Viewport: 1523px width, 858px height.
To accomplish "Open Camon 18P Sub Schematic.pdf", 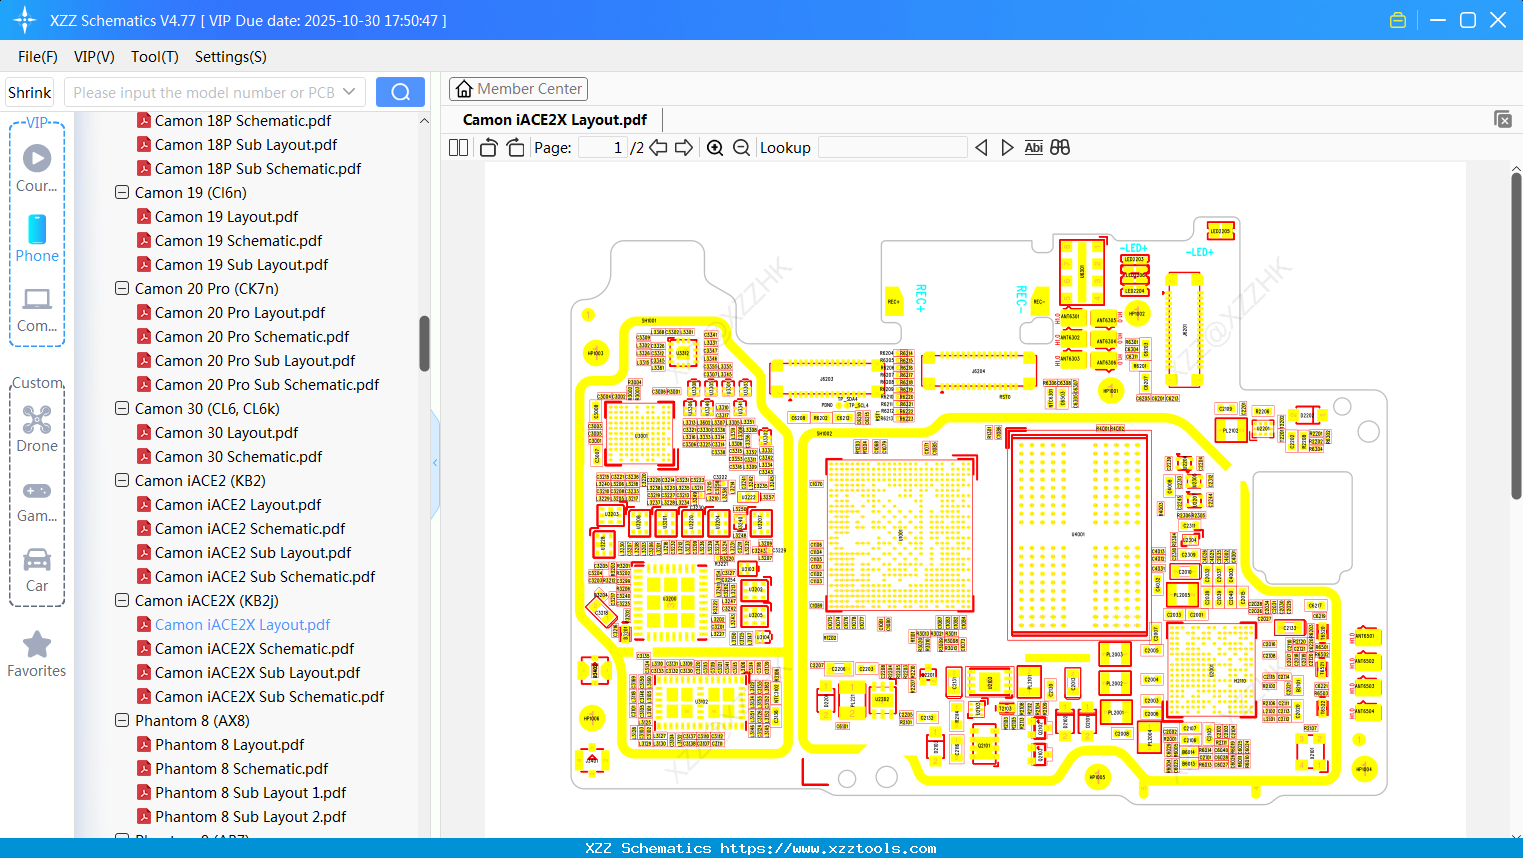I will 258,169.
